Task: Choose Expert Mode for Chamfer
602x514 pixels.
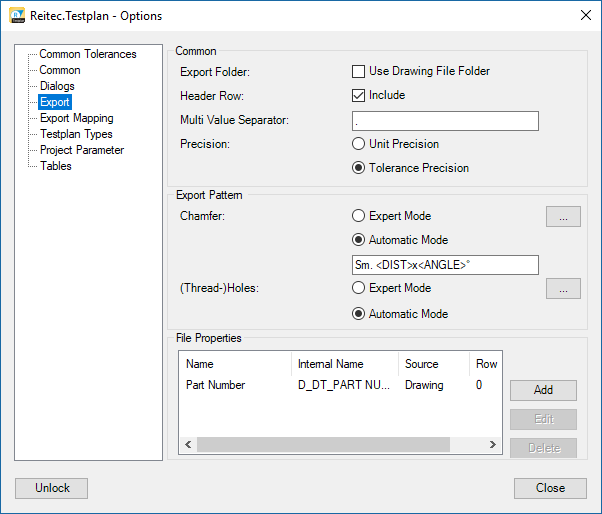Action: (359, 216)
